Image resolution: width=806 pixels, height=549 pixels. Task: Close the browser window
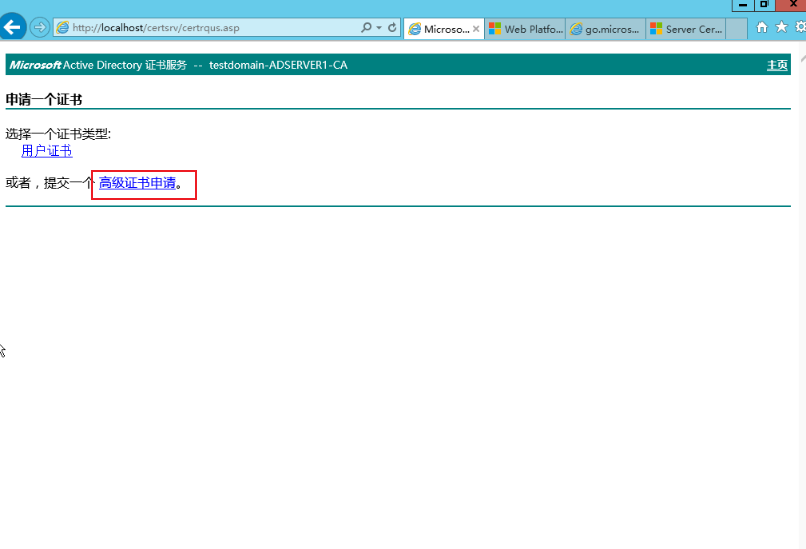[792, 5]
